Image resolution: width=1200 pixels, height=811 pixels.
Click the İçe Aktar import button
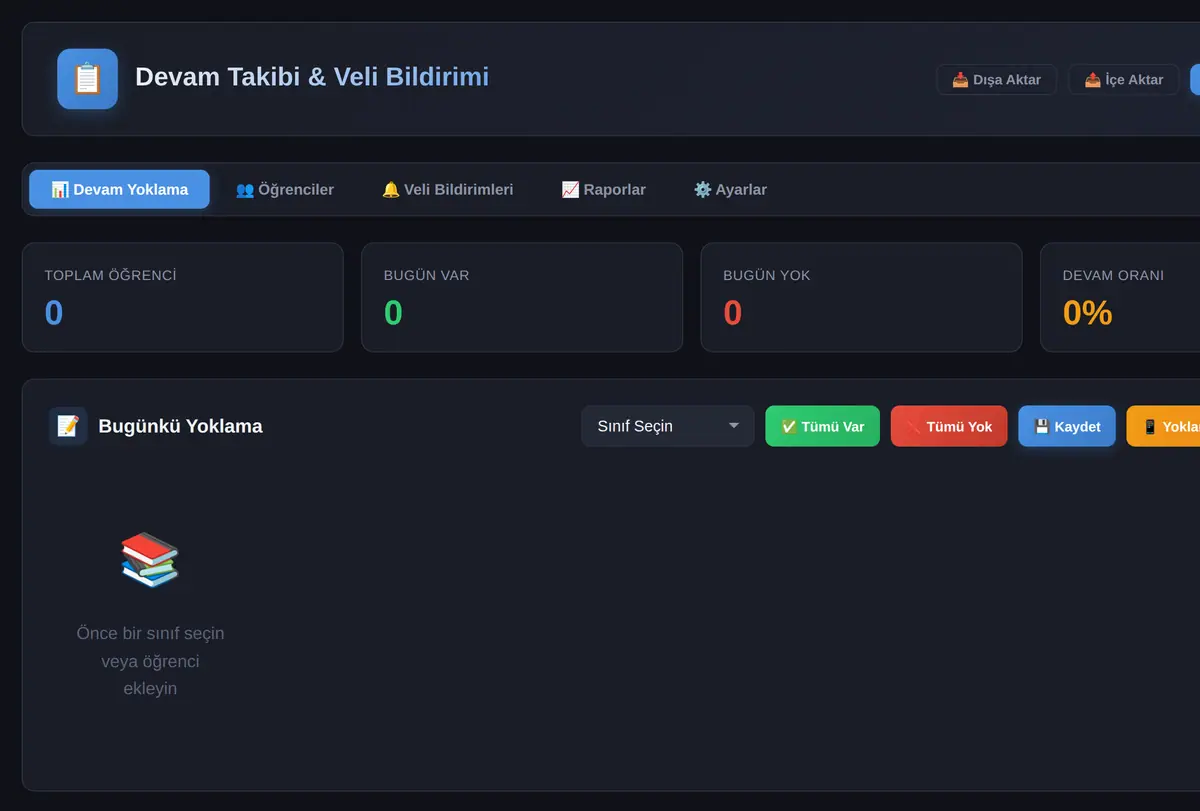(1124, 80)
